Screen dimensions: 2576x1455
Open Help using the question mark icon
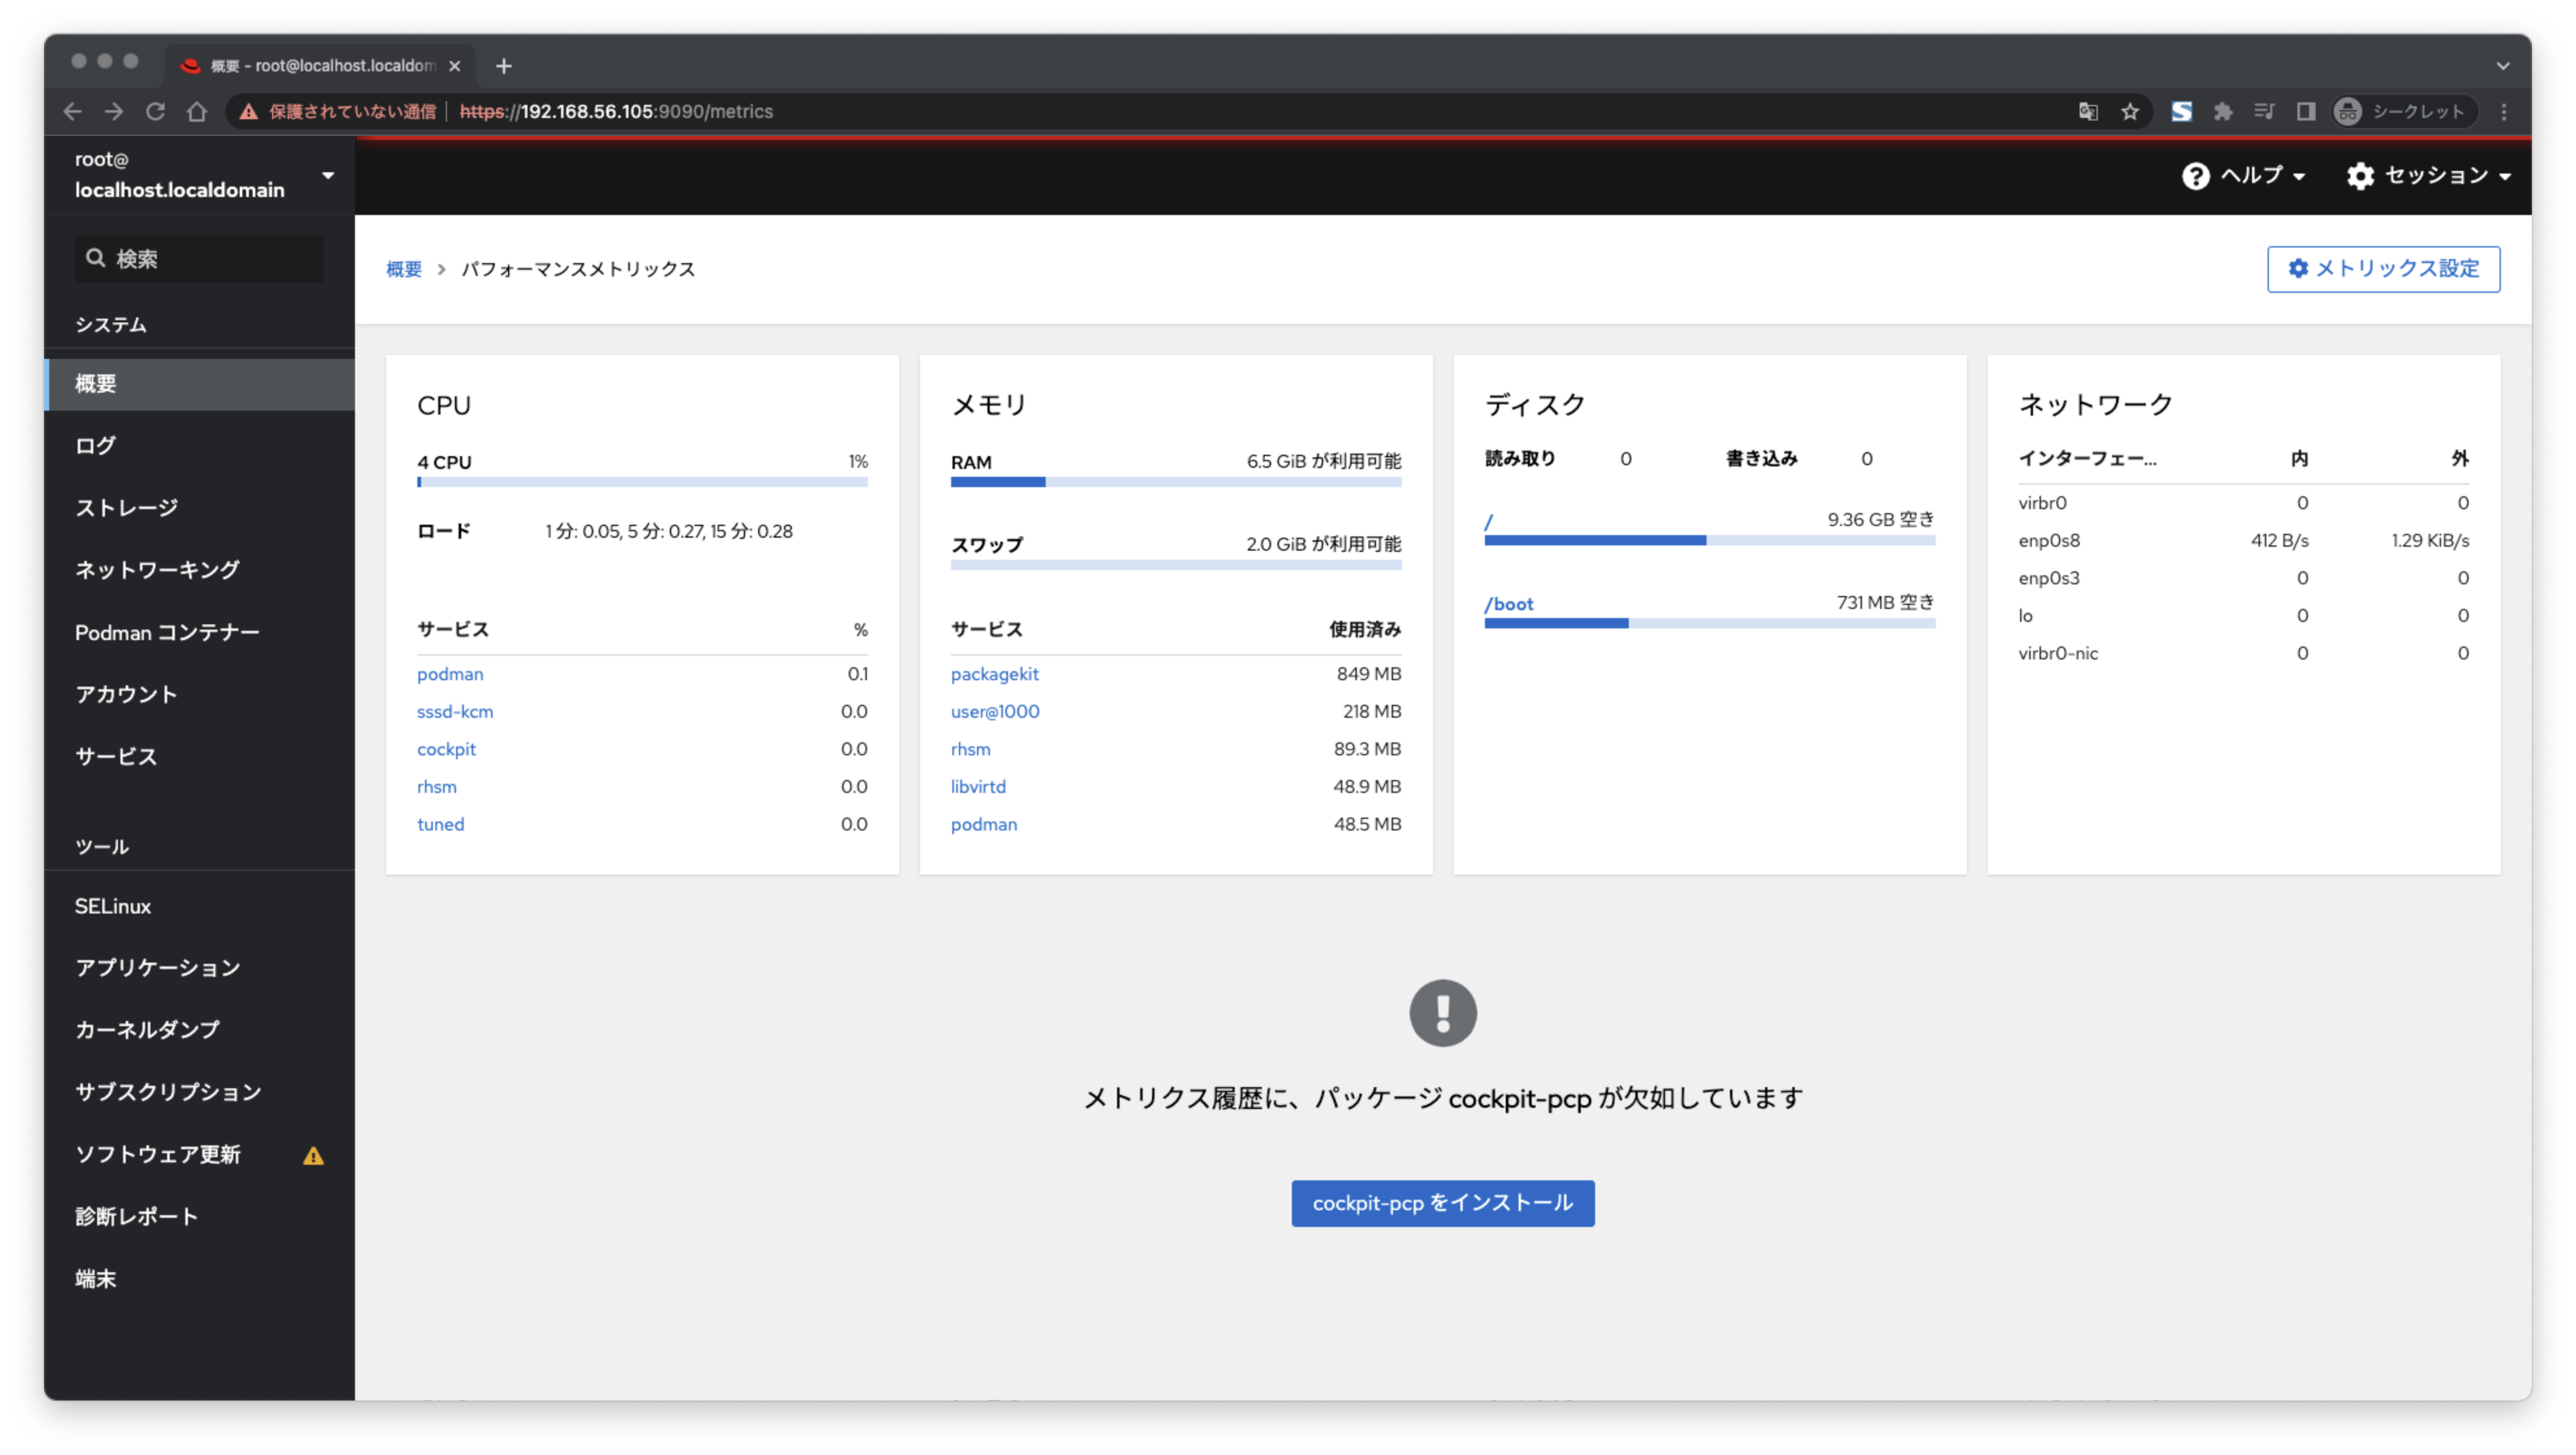click(2196, 175)
